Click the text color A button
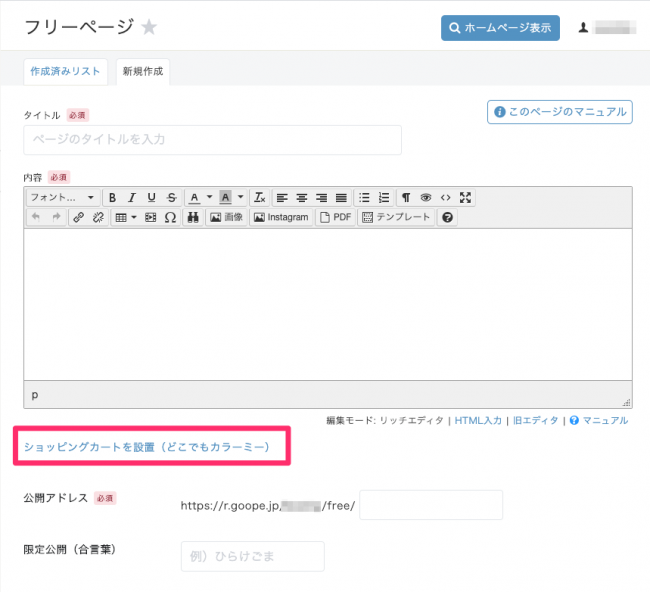Viewport: 650px width, 592px height. coord(194,197)
